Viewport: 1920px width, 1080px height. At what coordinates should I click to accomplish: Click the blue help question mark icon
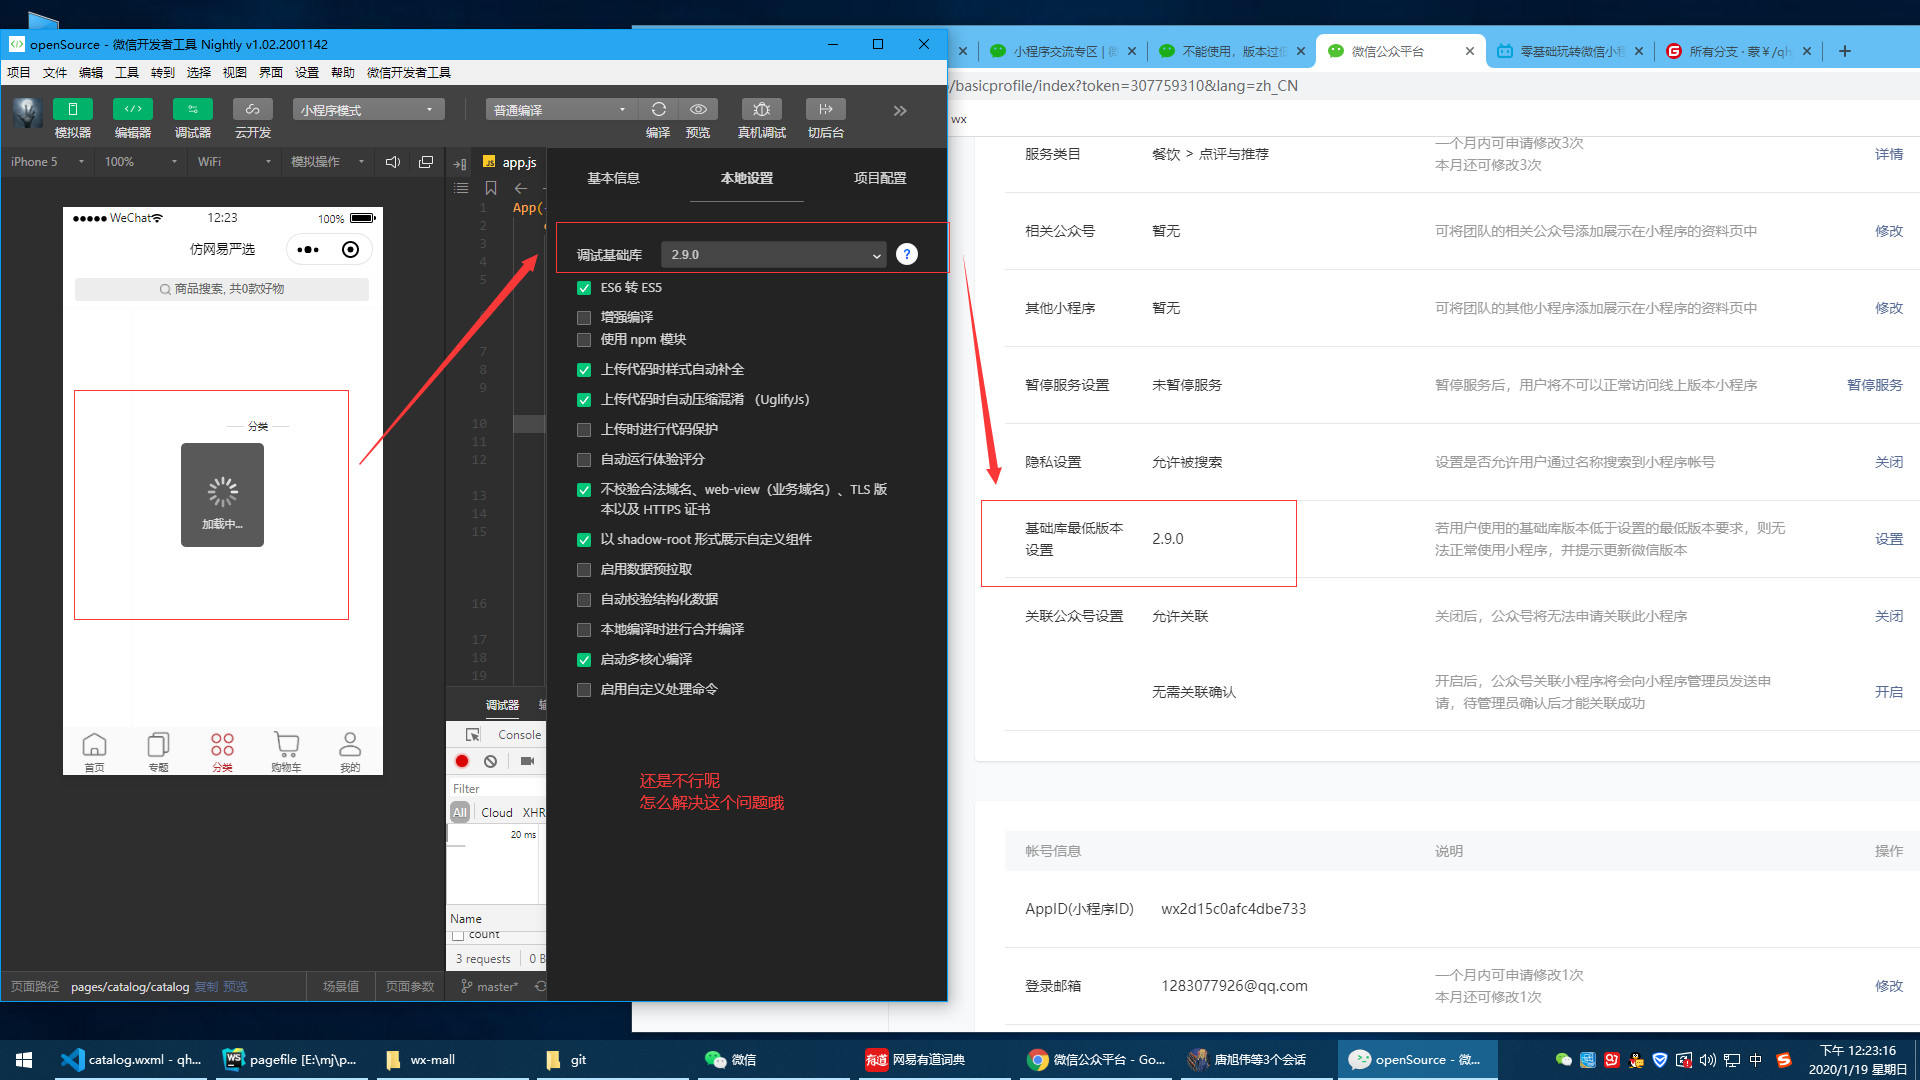coord(906,254)
